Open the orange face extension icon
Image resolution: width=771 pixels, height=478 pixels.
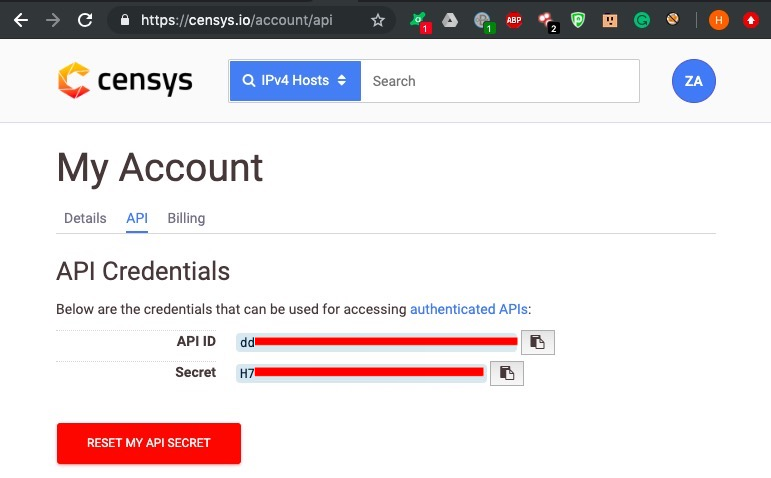click(x=610, y=20)
